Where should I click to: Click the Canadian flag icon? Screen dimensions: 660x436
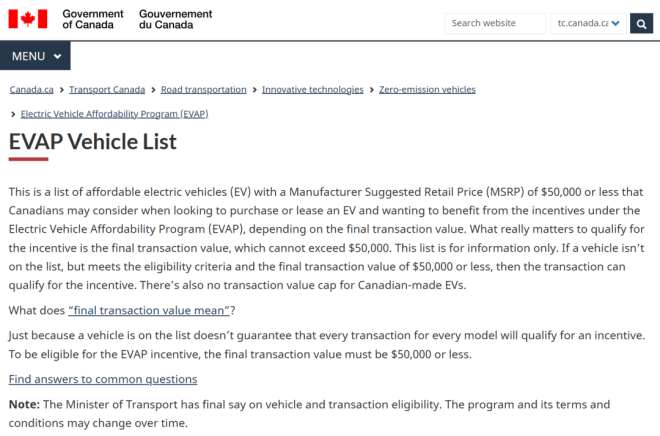tap(30, 19)
